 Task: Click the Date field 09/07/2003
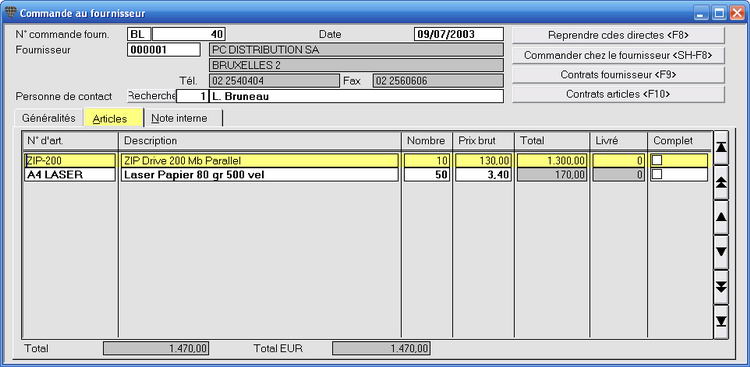coord(459,34)
